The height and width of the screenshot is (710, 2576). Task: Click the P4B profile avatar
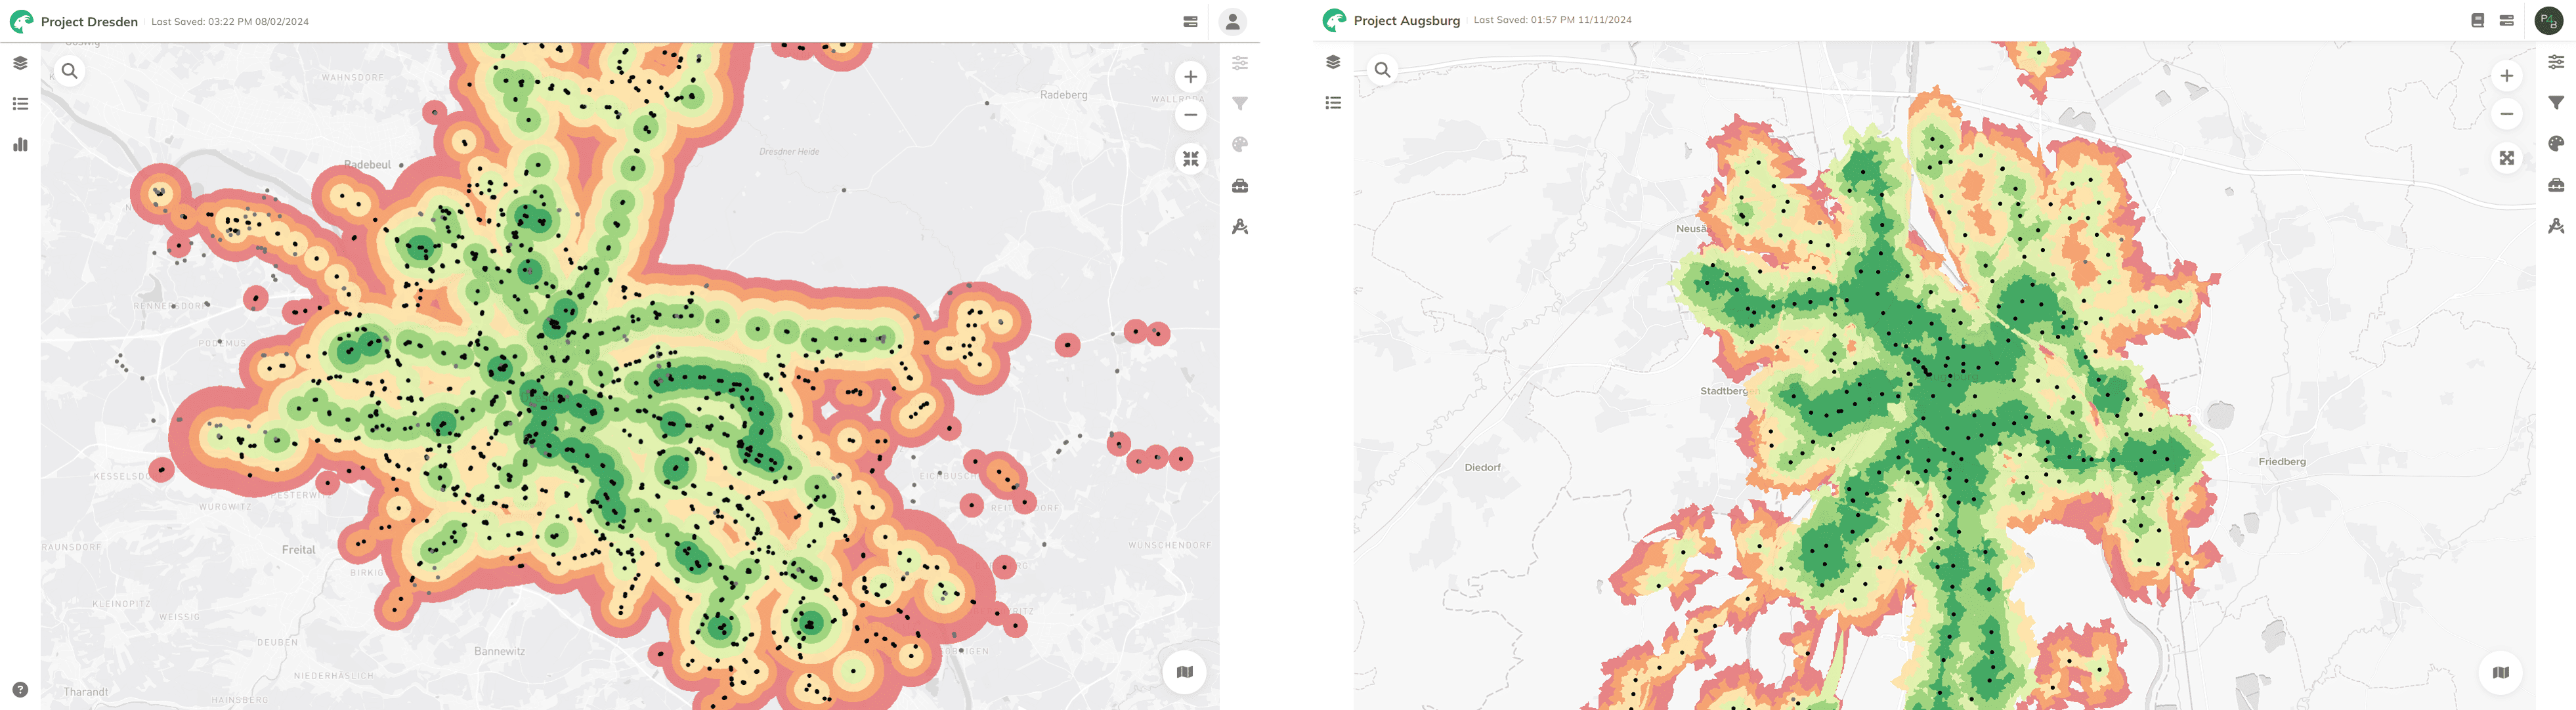click(x=2548, y=20)
